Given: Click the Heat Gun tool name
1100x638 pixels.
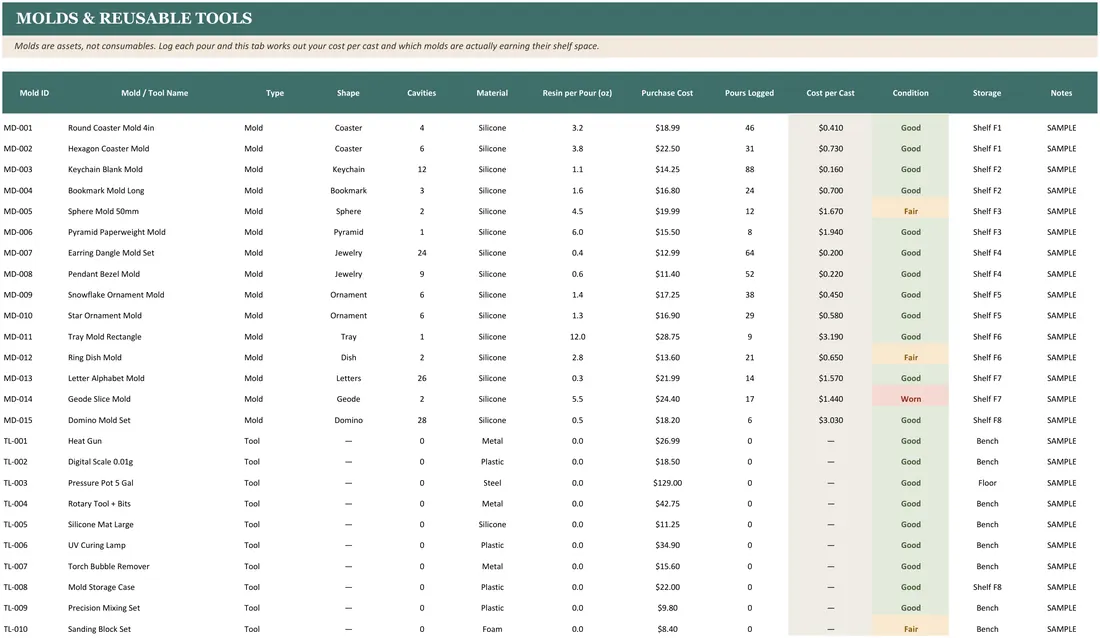Looking at the screenshot, I should pyautogui.click(x=85, y=441).
